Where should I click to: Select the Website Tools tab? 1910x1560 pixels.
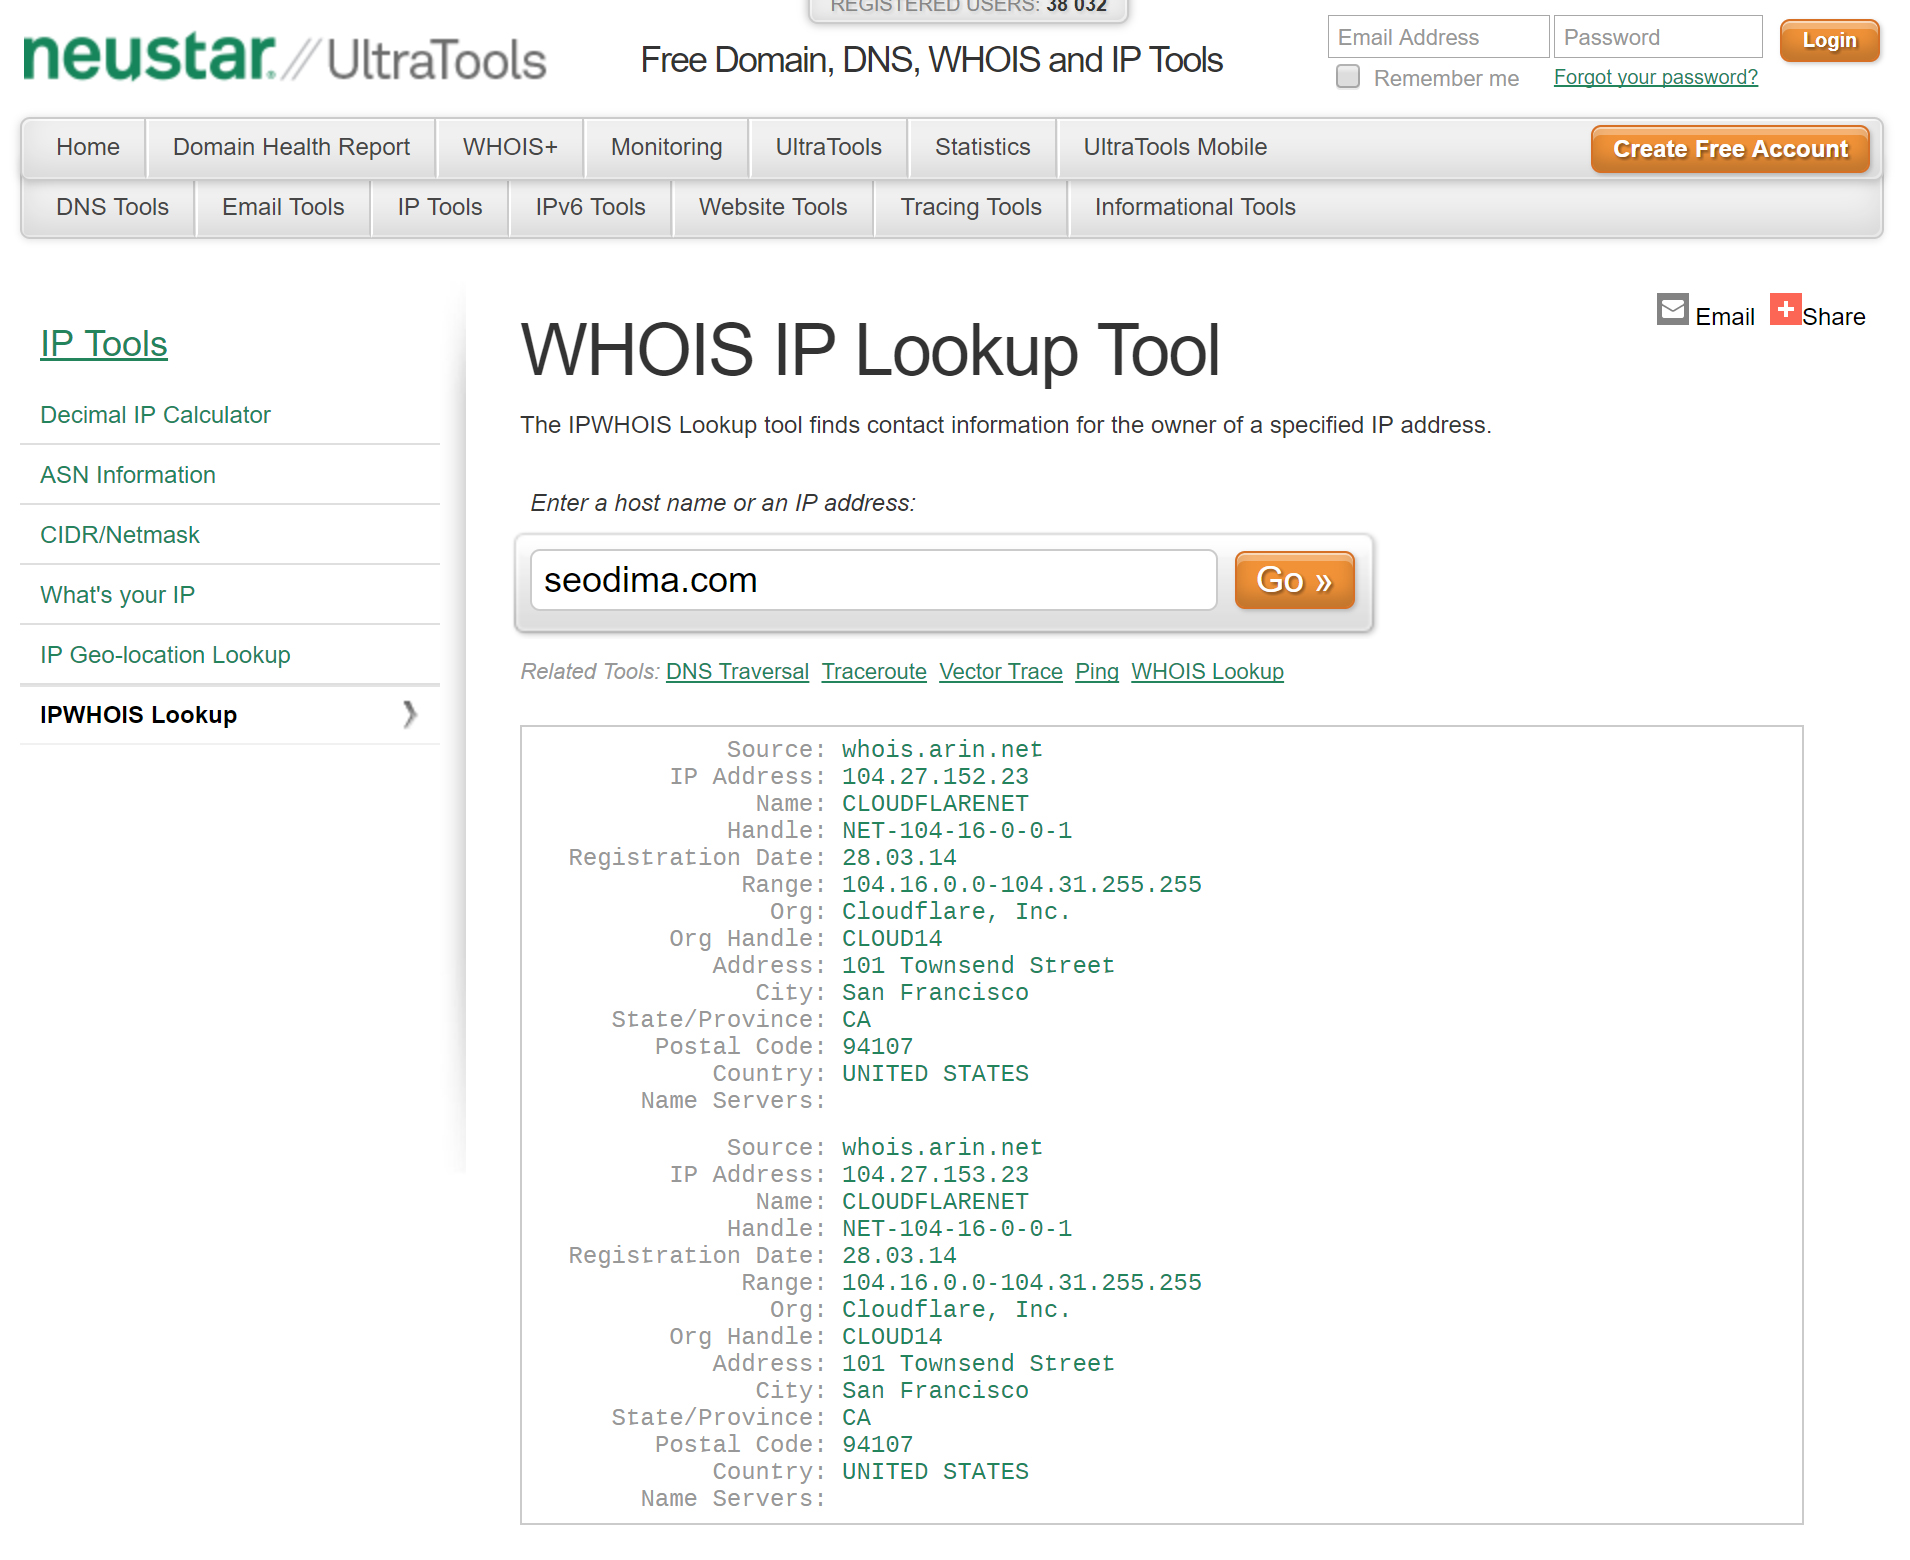tap(773, 207)
